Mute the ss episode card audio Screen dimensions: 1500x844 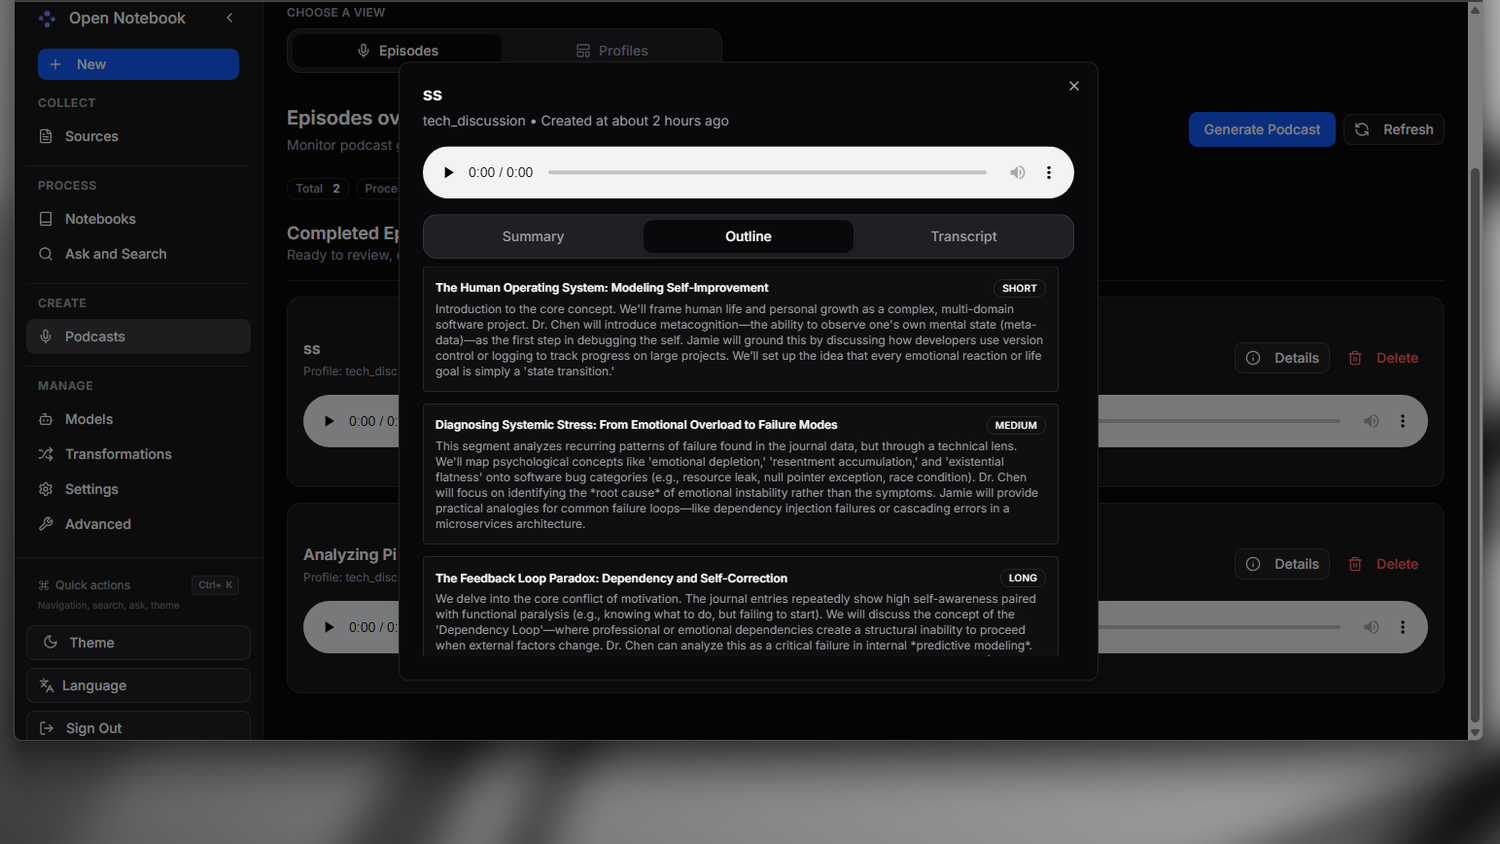(1371, 421)
